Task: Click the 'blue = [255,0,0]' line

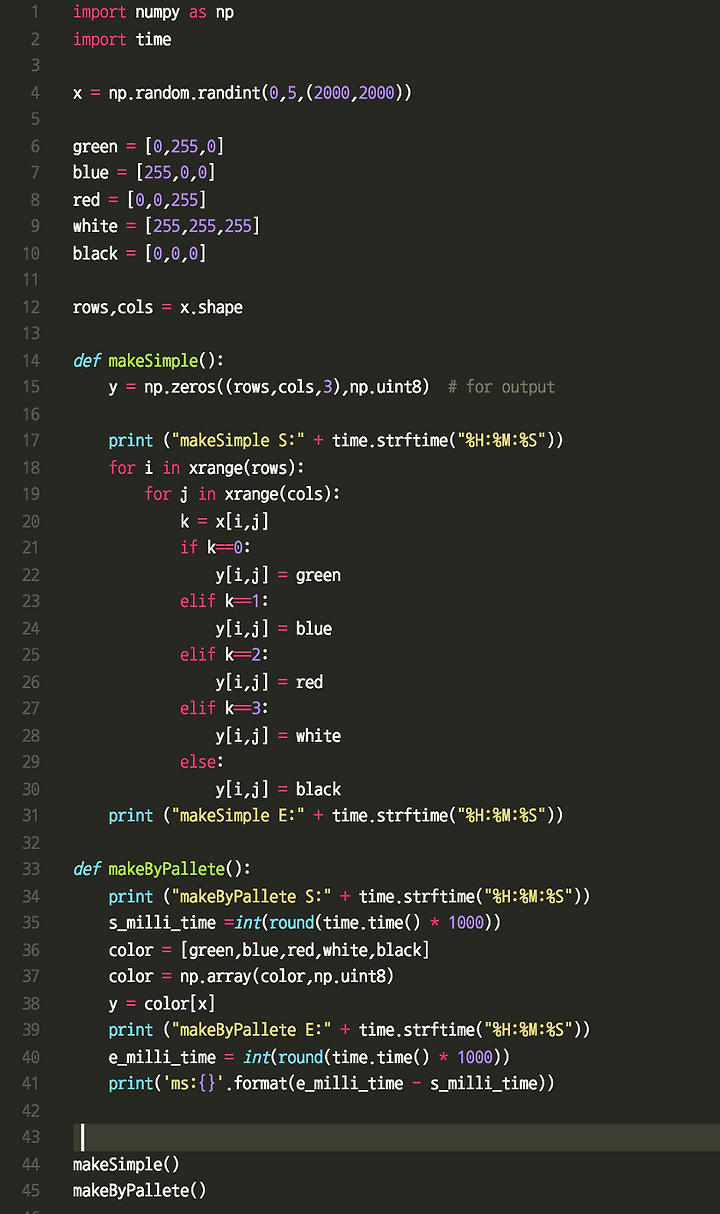Action: coord(144,173)
